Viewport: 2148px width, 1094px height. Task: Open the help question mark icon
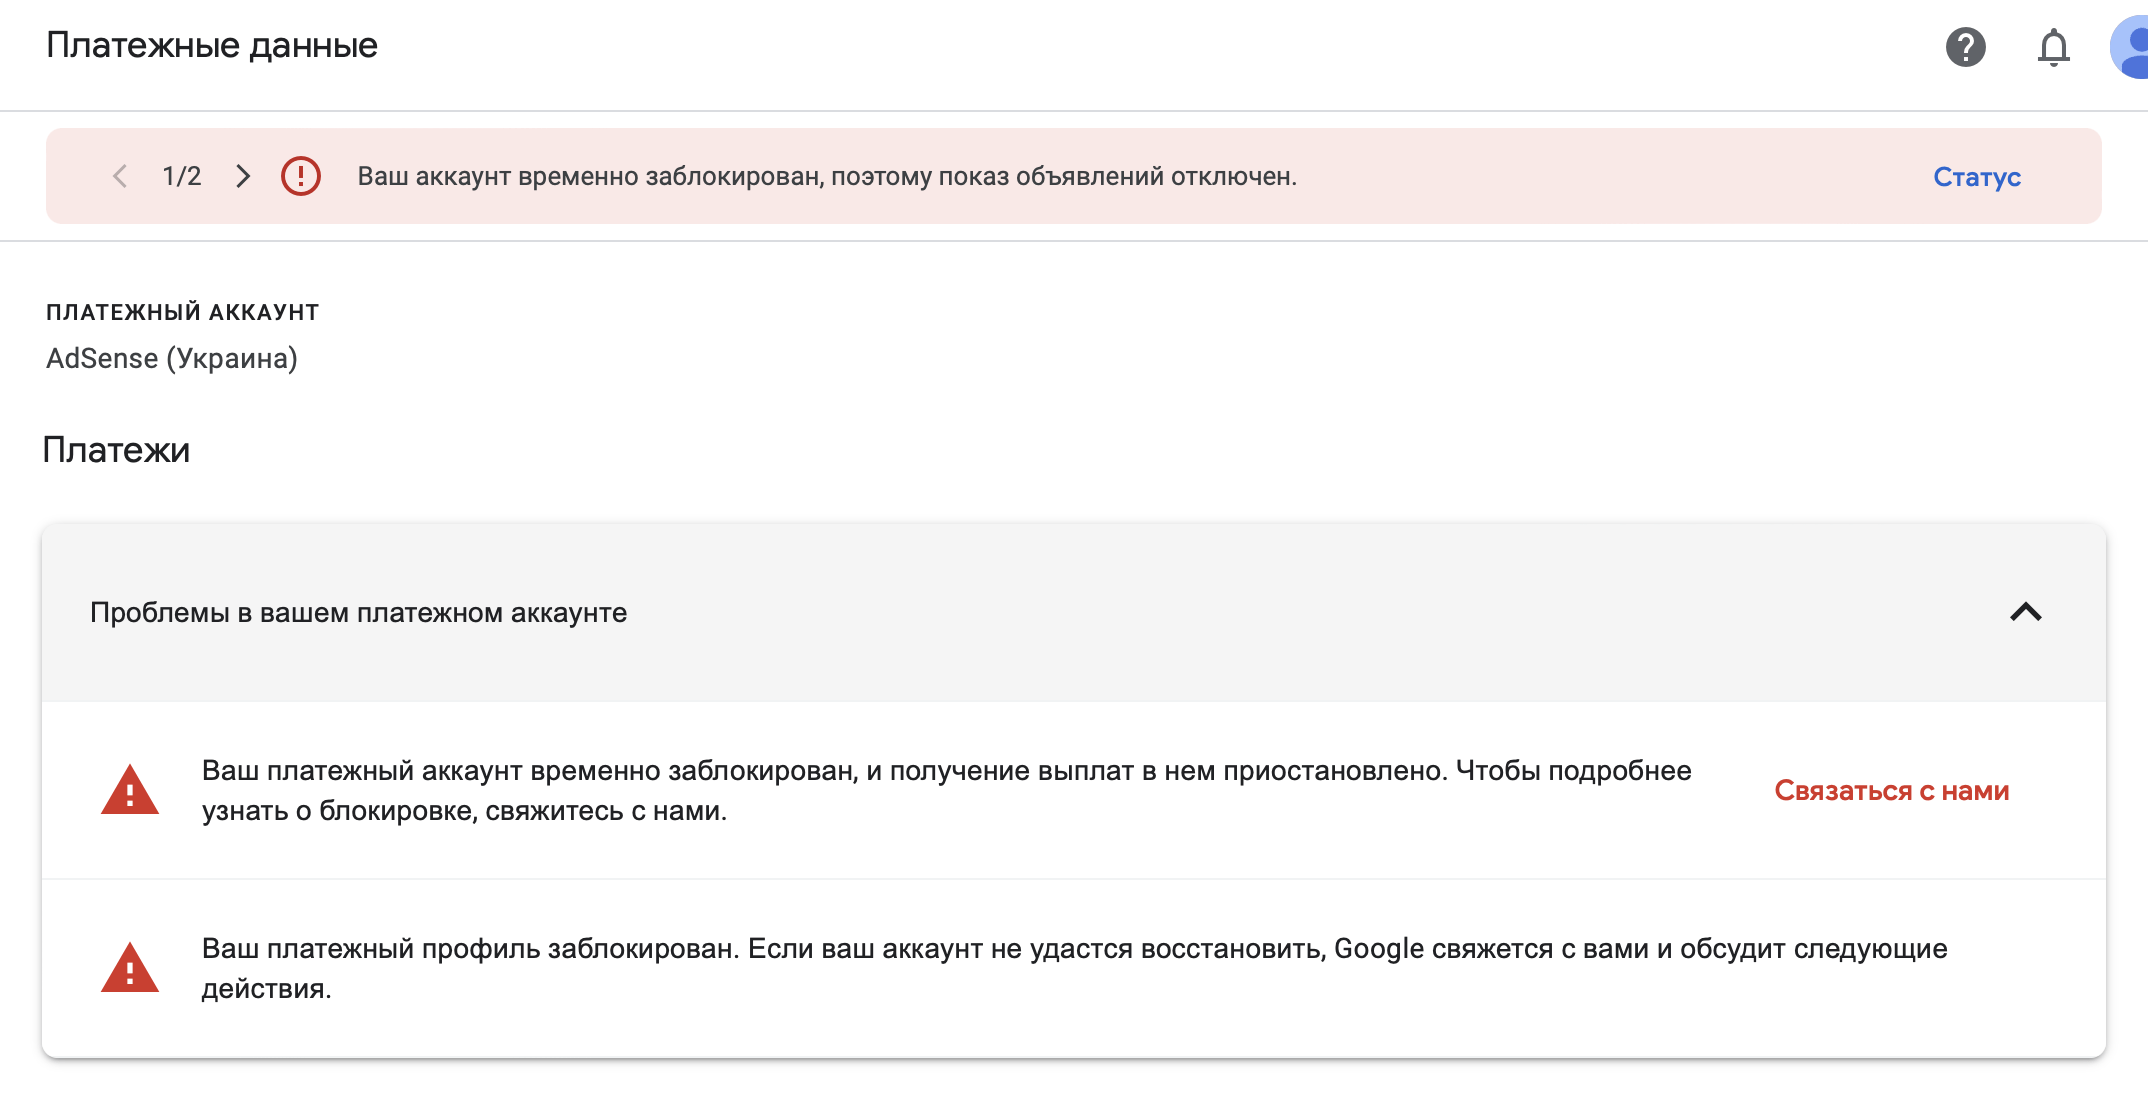(1965, 47)
